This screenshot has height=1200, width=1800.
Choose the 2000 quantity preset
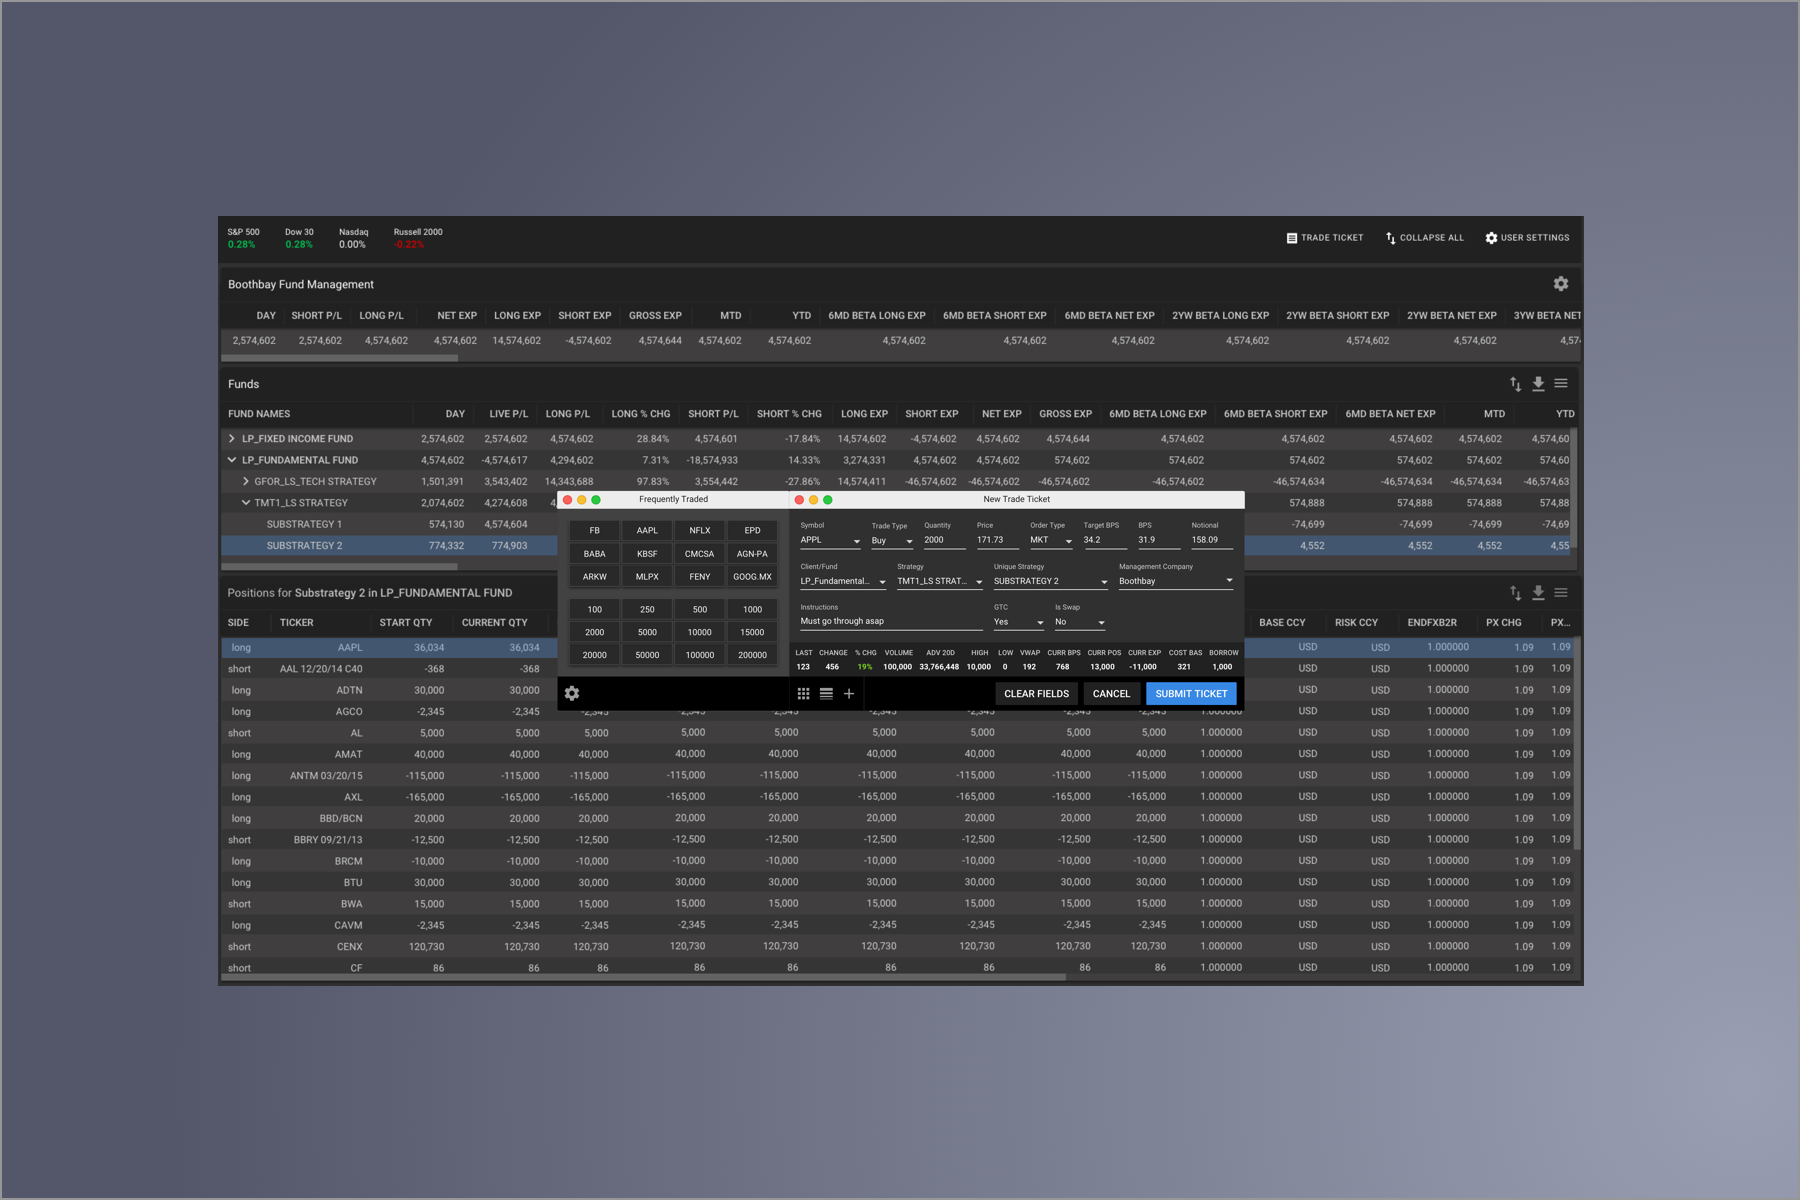pyautogui.click(x=595, y=632)
